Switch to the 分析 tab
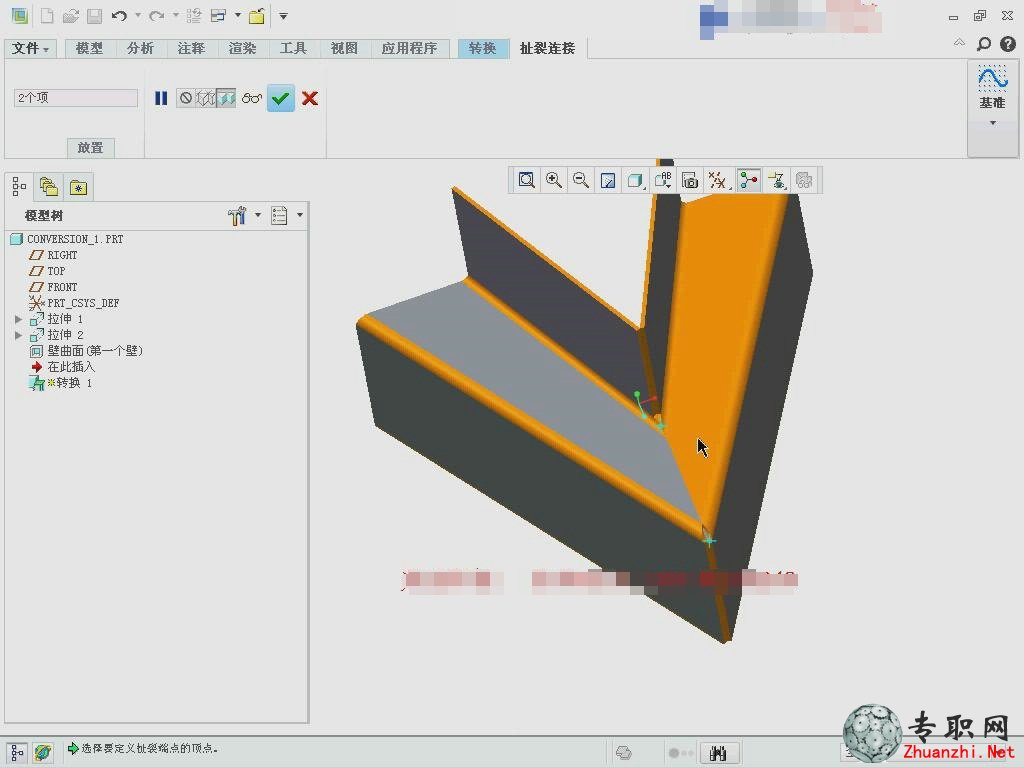 point(140,48)
